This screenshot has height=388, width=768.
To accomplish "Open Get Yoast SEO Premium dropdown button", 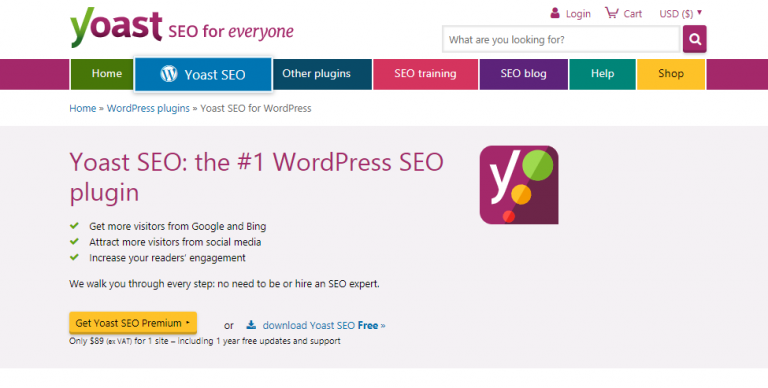I will (x=133, y=323).
